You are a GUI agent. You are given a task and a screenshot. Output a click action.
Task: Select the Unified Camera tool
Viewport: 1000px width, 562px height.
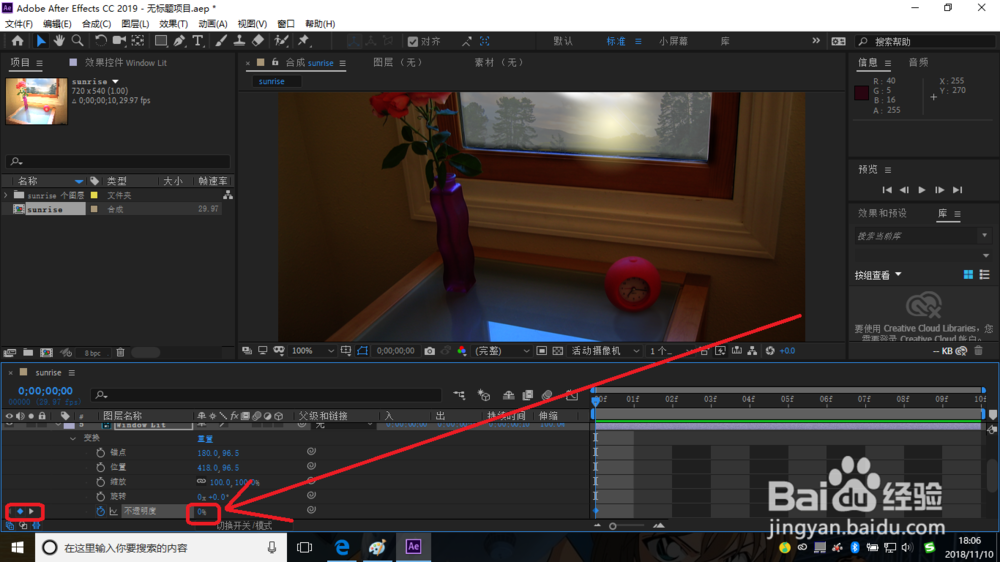119,41
